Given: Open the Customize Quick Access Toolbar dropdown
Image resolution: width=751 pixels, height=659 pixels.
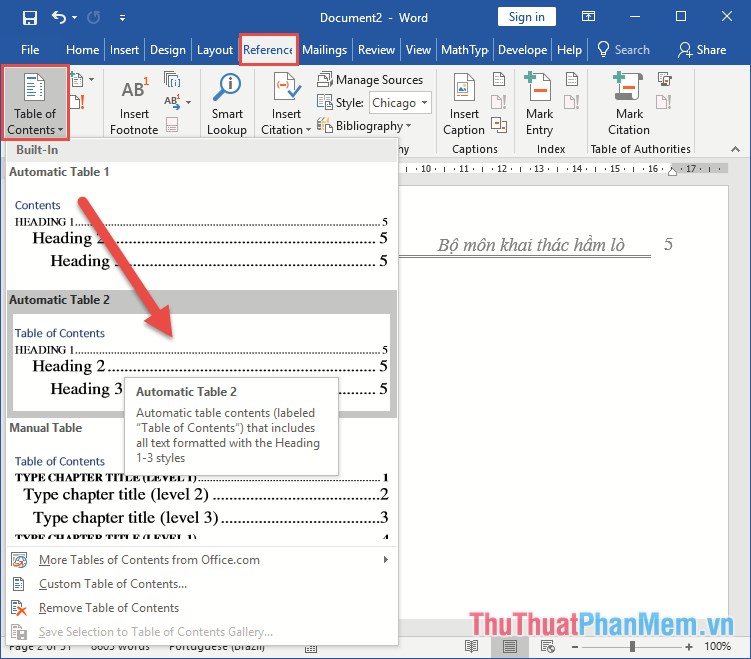Looking at the screenshot, I should point(123,18).
